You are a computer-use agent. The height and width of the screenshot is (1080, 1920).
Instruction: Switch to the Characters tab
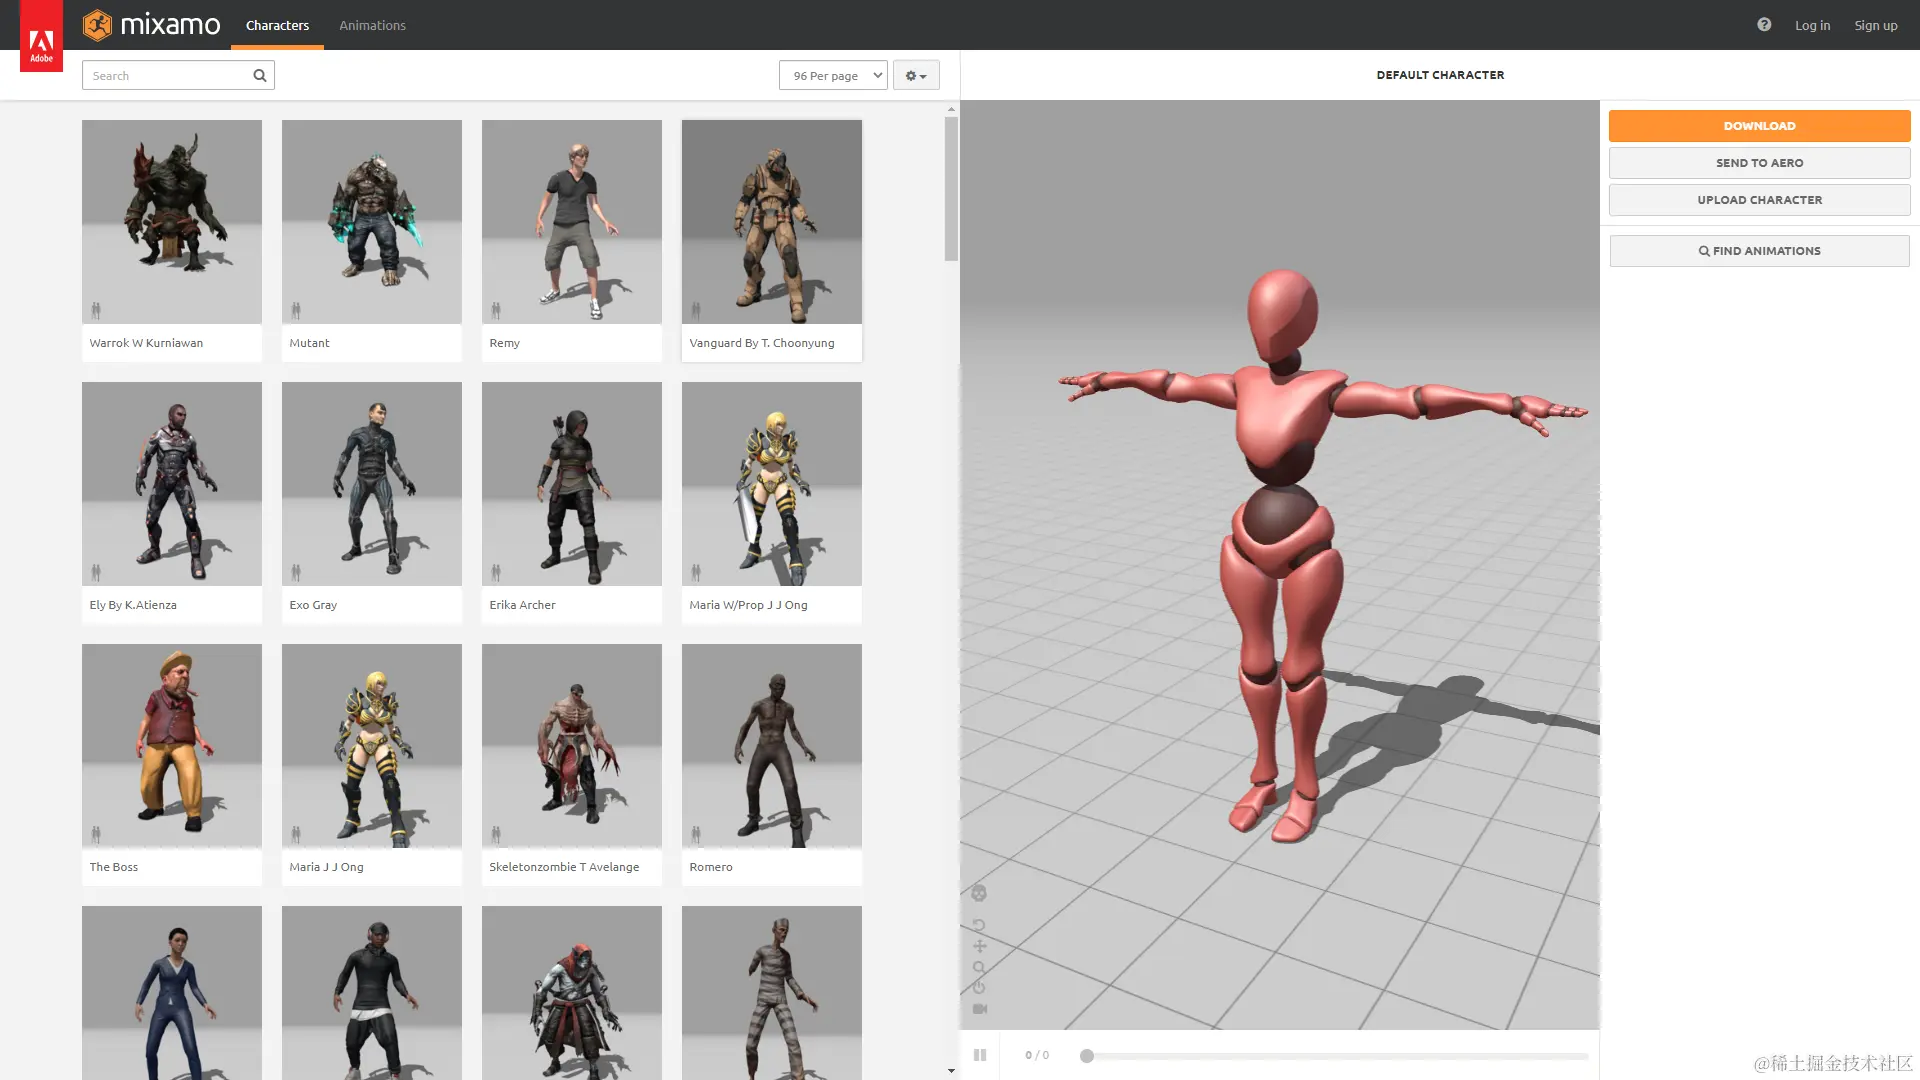pyautogui.click(x=277, y=25)
